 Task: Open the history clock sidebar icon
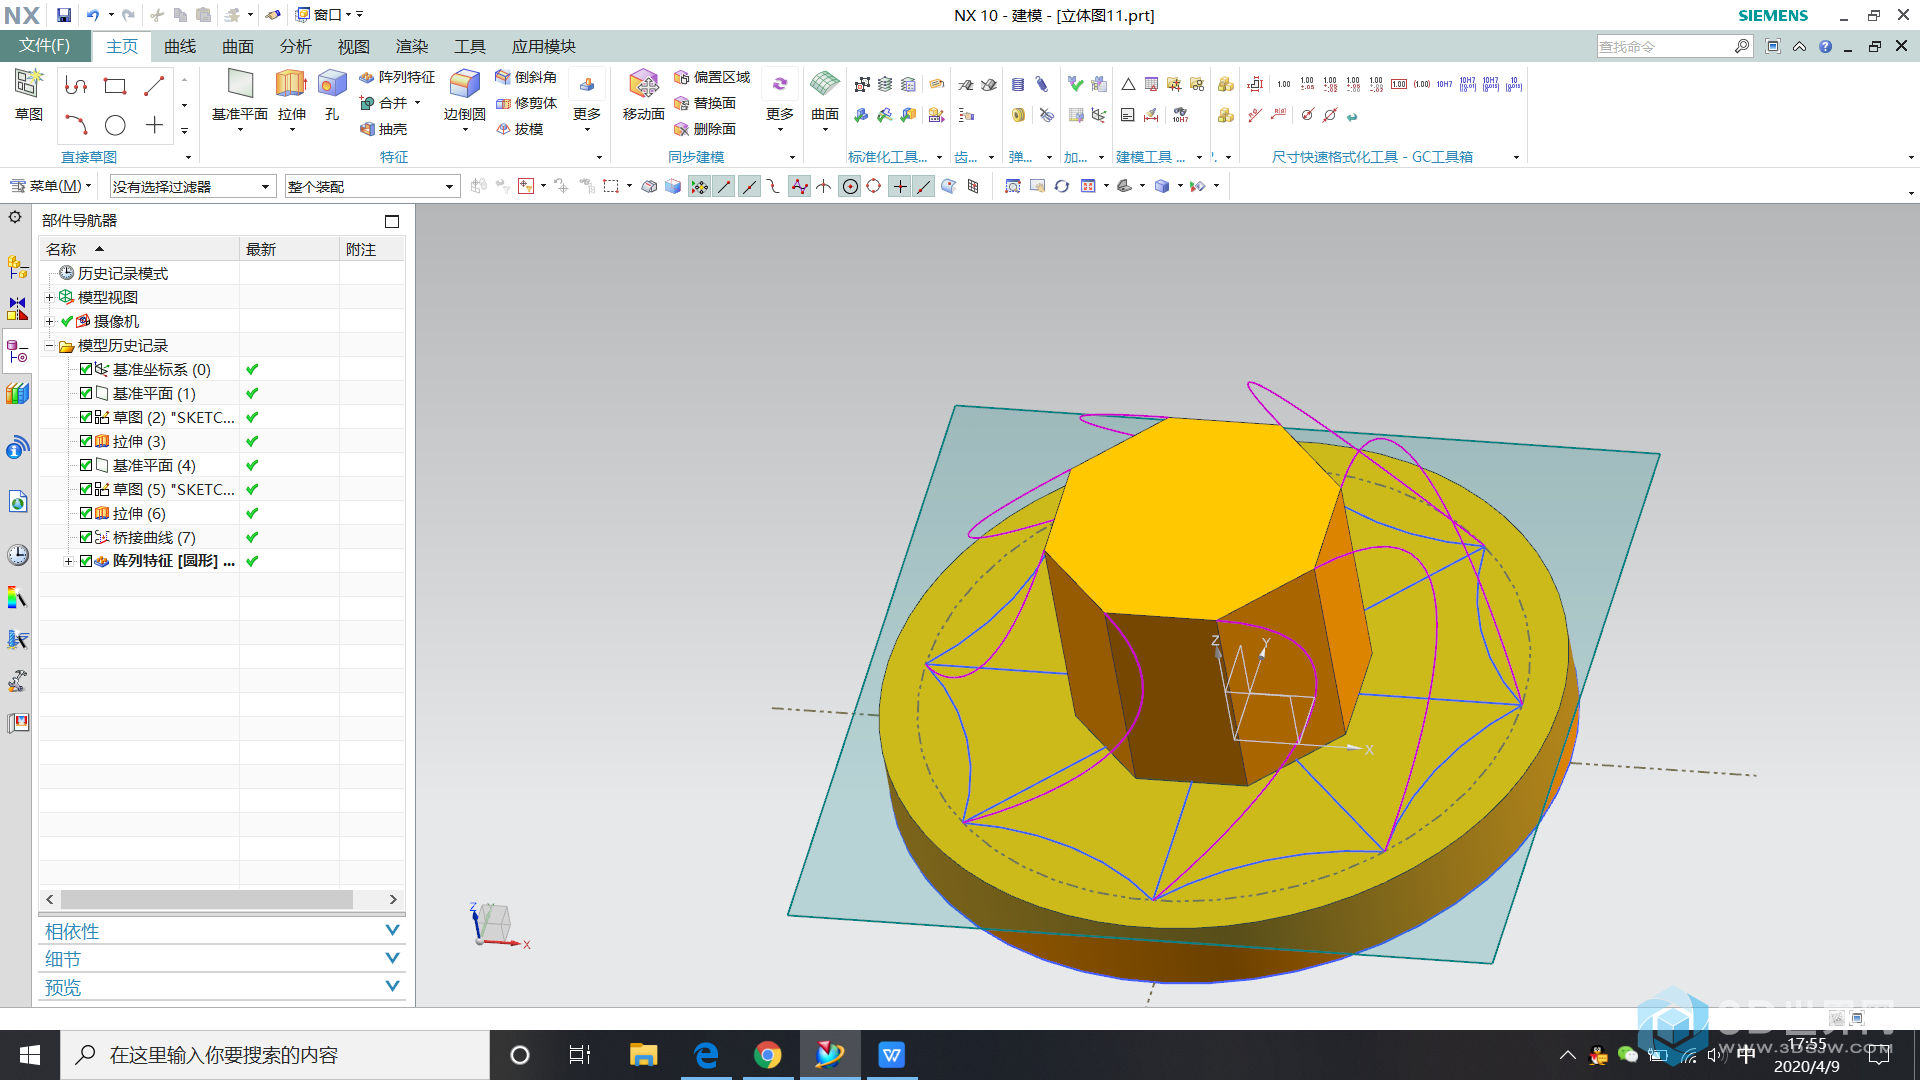17,555
